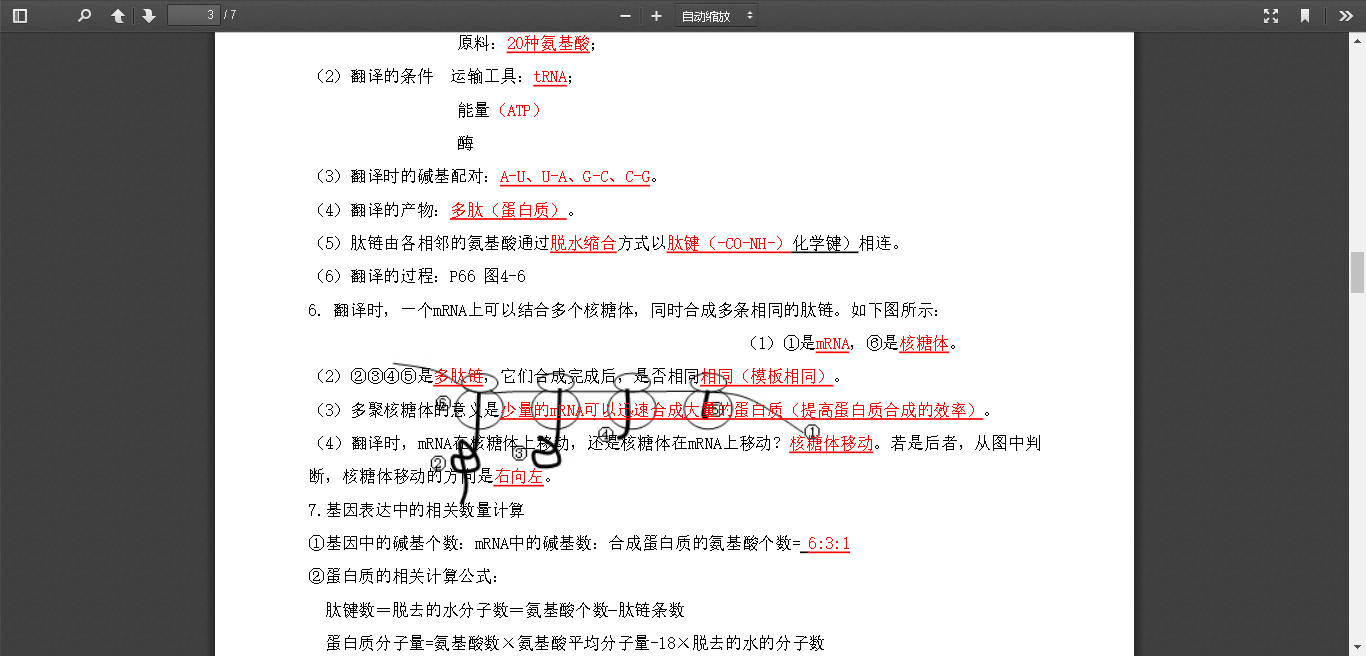Click the page number input field
The image size is (1366, 656).
click(x=193, y=15)
